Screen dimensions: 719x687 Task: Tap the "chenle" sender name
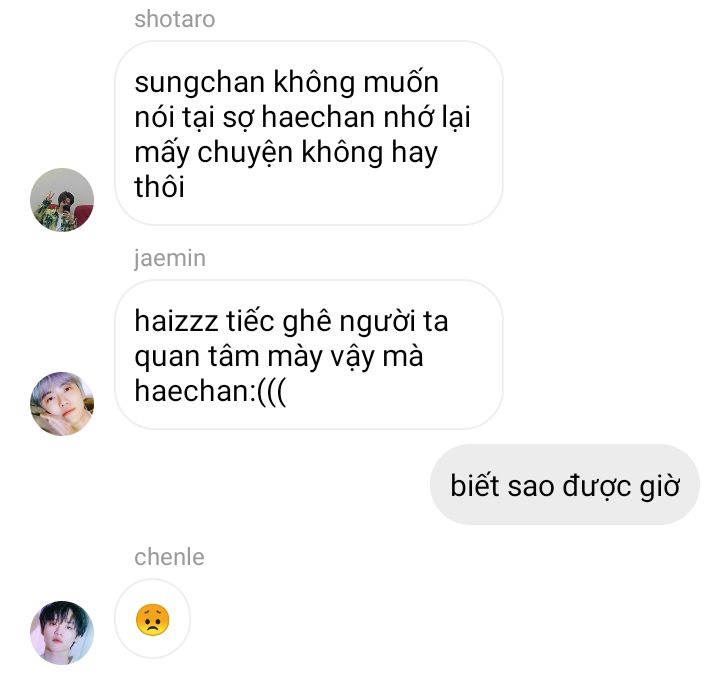169,557
